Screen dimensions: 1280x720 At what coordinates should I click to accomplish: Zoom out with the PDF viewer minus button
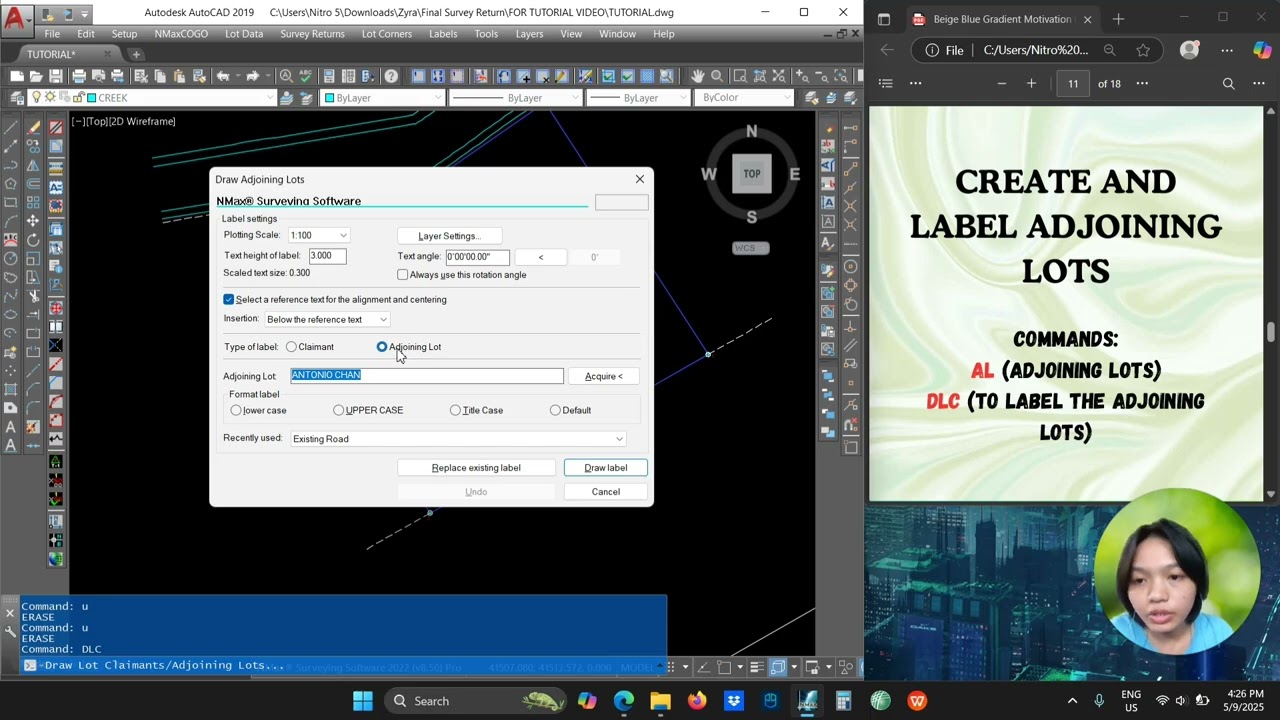[1001, 83]
